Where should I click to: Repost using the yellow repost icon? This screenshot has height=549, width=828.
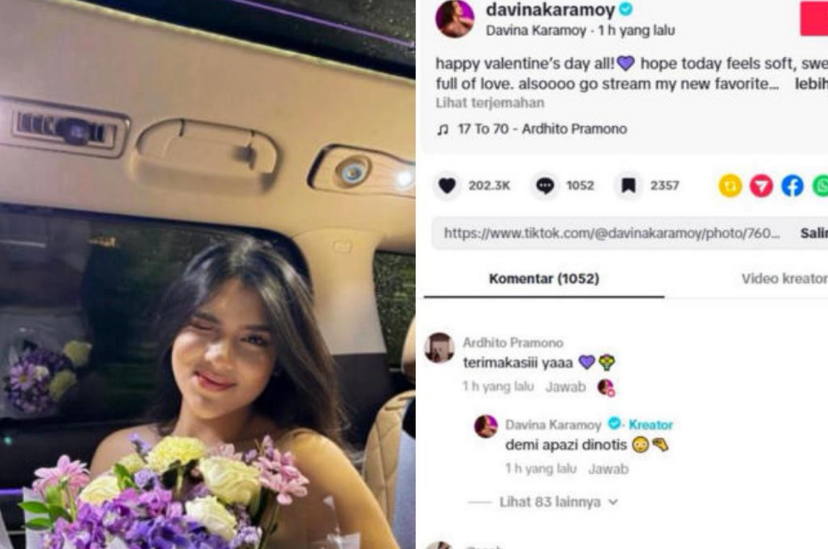pos(730,186)
